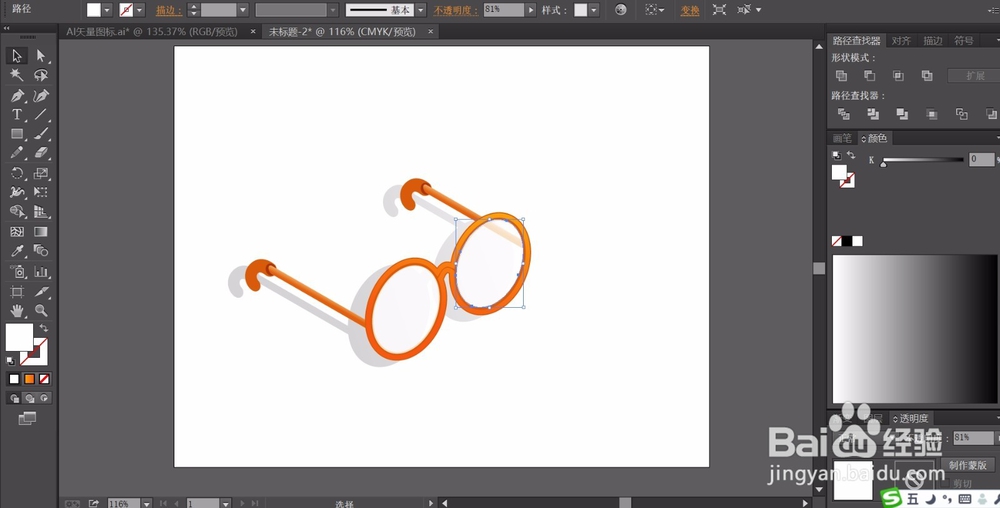Choose the Scale tool
The image size is (1000, 508).
tap(41, 173)
